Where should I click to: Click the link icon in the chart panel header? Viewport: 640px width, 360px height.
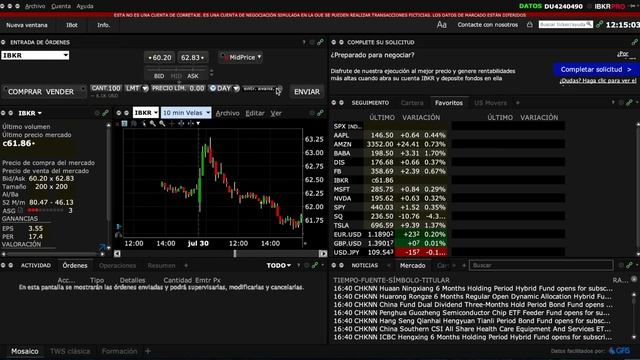pos(320,113)
